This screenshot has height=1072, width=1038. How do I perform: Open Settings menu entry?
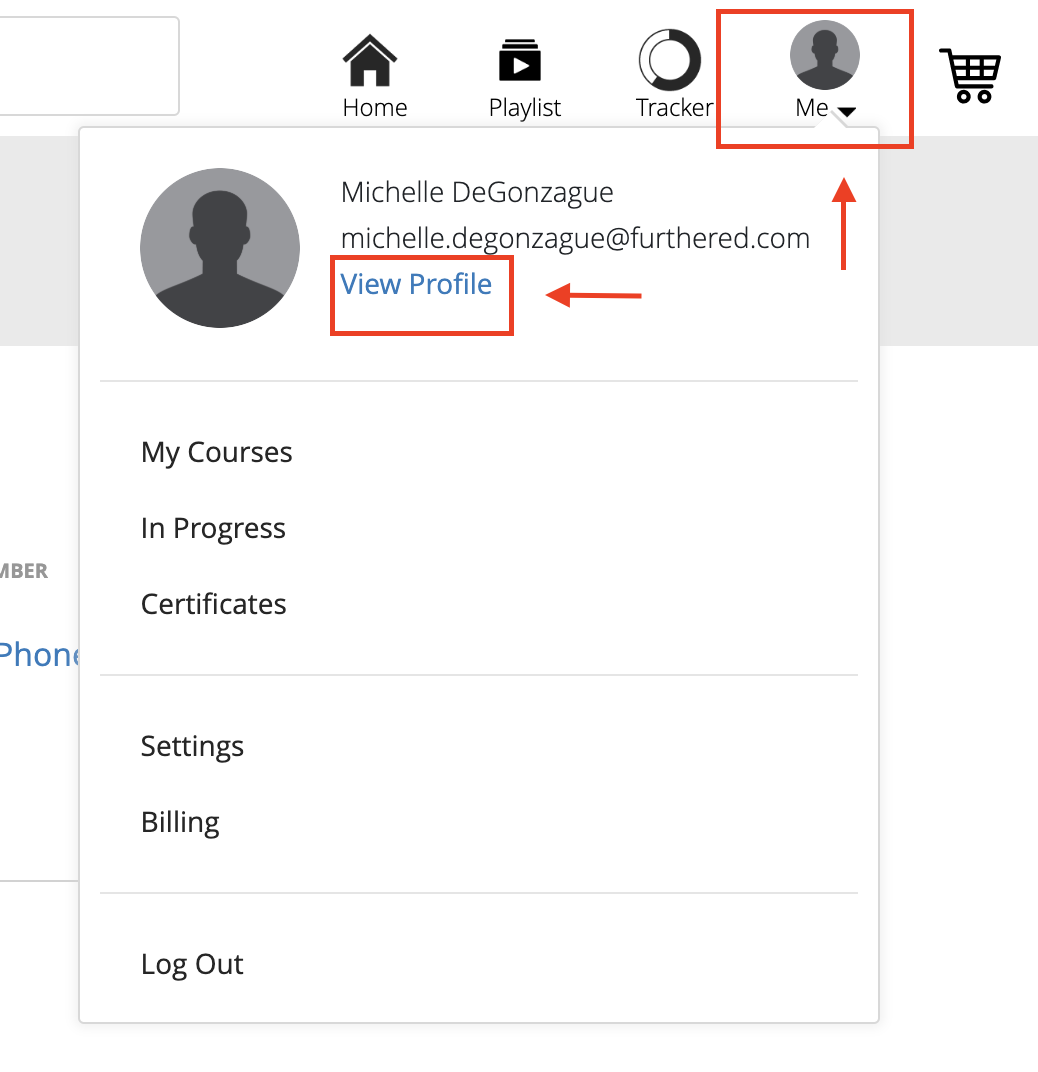(x=192, y=746)
